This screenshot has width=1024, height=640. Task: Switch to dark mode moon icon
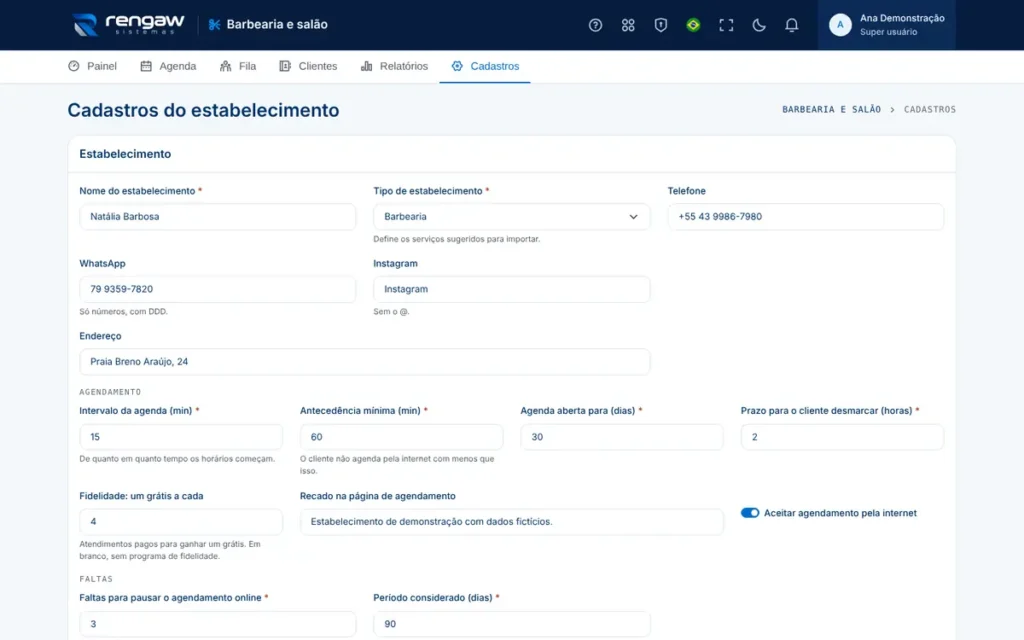(x=758, y=25)
